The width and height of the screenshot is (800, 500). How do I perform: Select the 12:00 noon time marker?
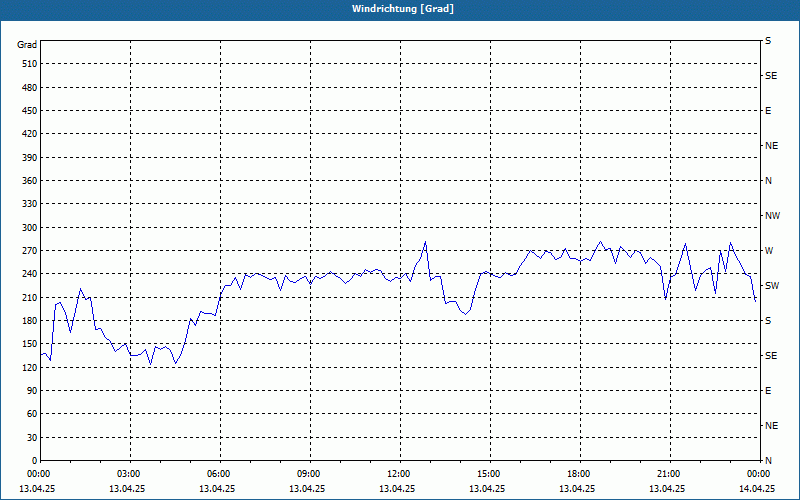click(400, 474)
